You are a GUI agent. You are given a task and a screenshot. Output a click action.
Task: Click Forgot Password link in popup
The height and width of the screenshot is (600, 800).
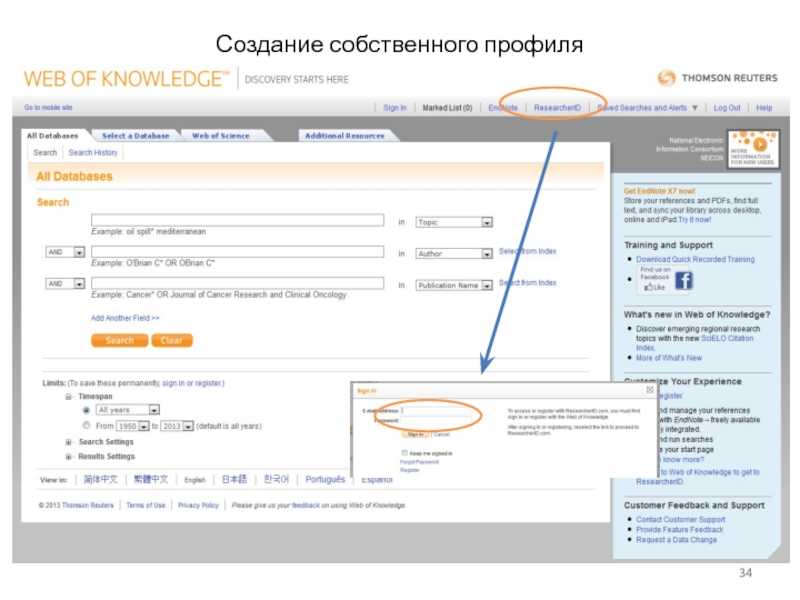pos(419,462)
